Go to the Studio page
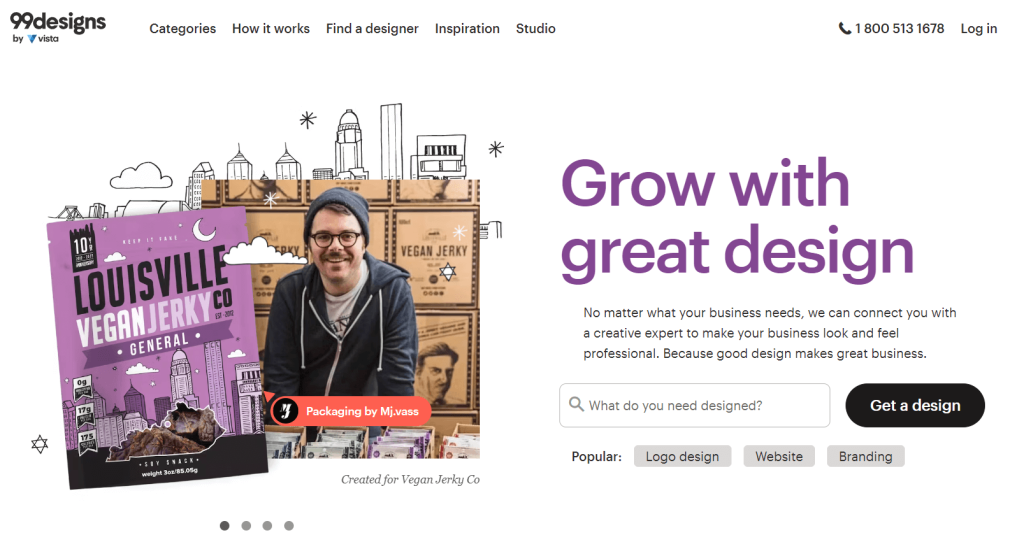 (536, 29)
